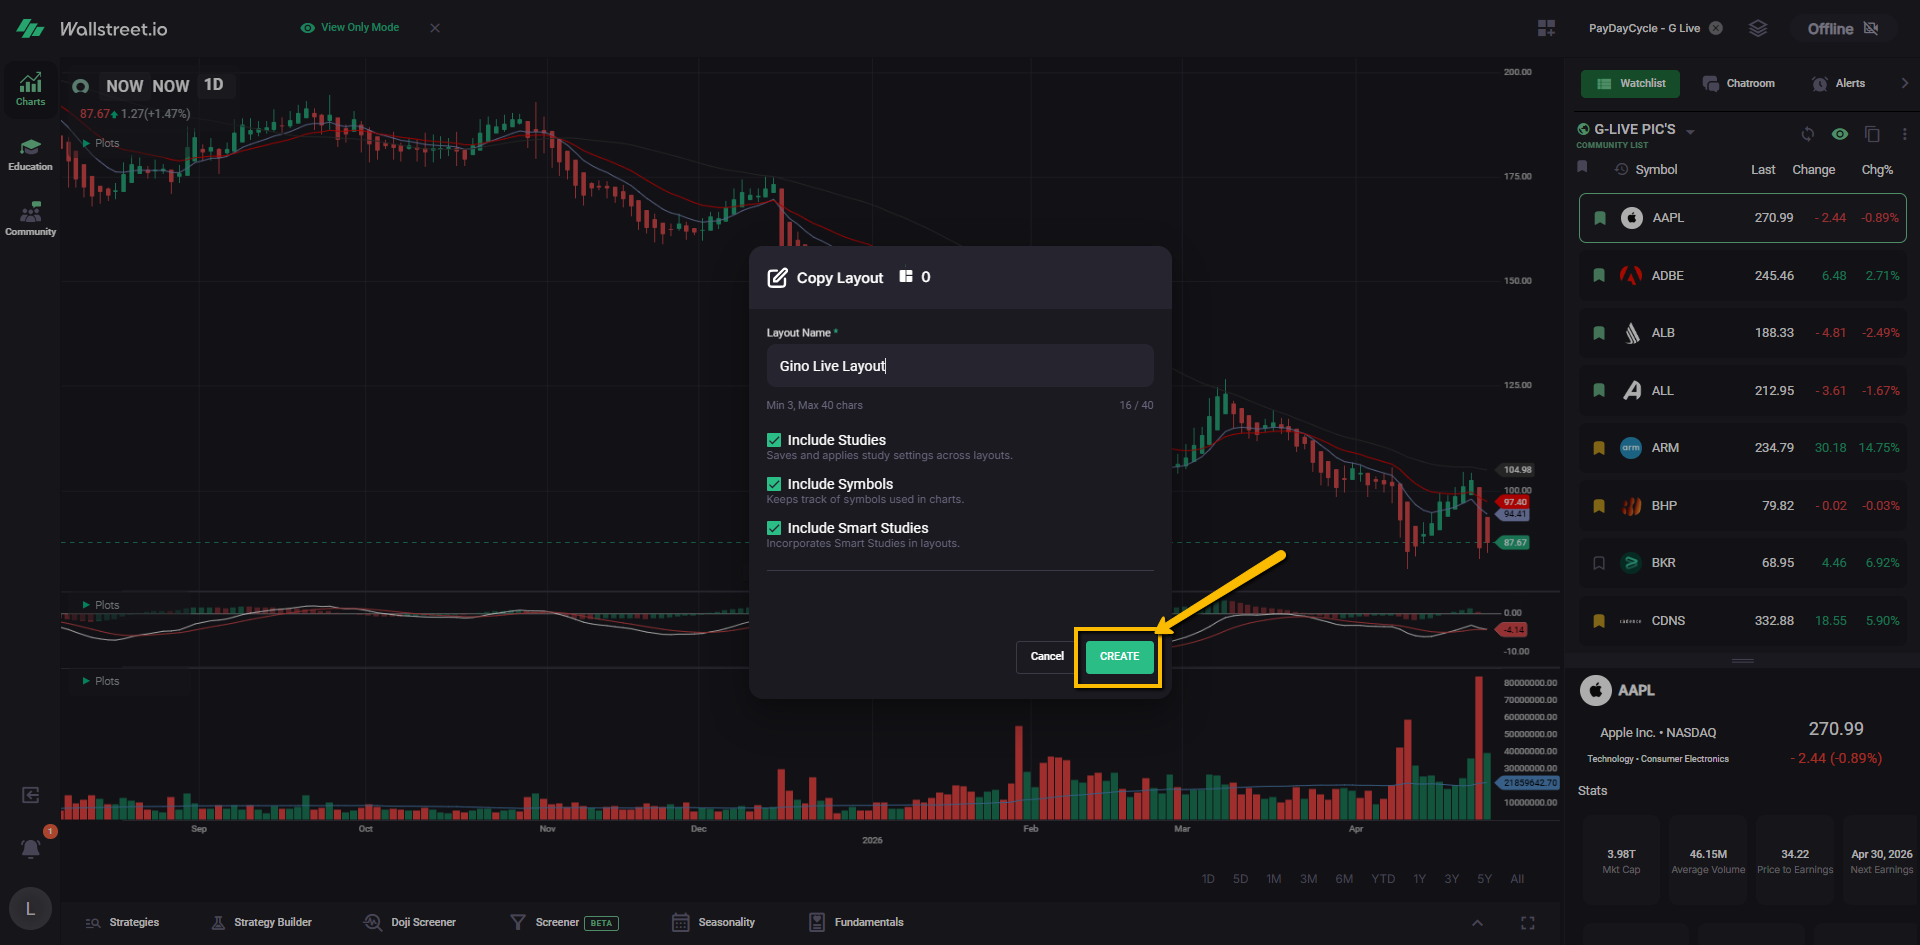Click the notifications bell icon
The image size is (1920, 945).
(31, 849)
